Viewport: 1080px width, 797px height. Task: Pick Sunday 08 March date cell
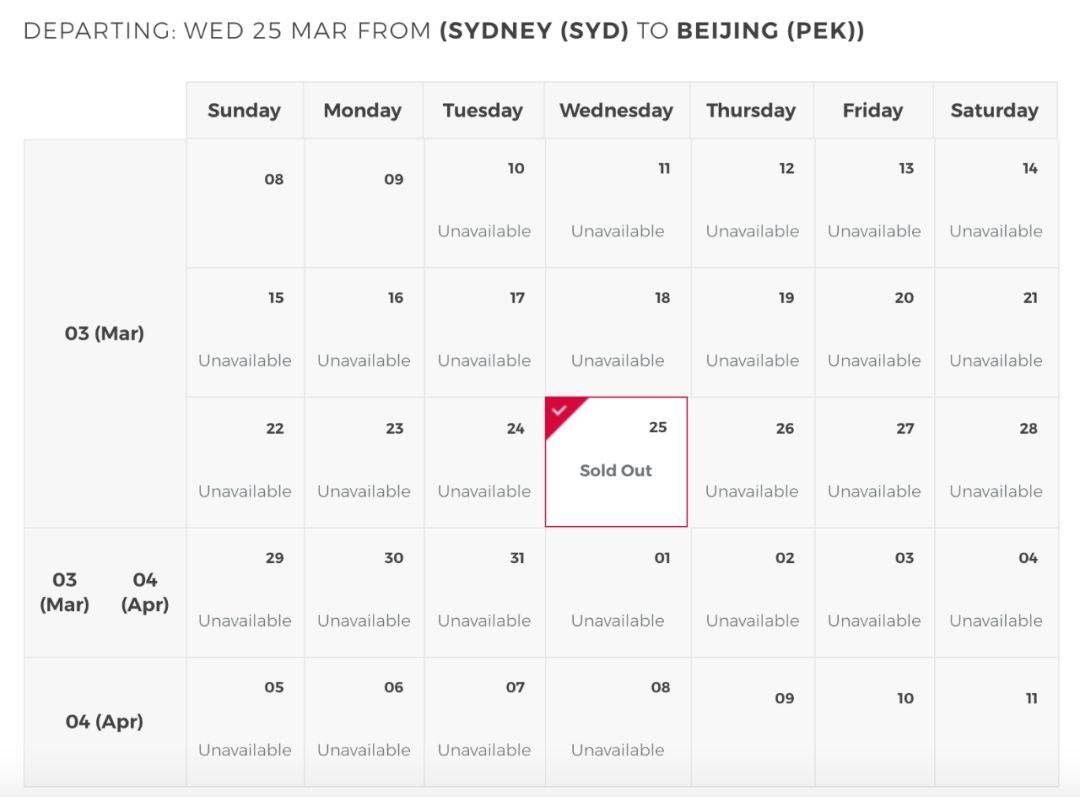245,203
